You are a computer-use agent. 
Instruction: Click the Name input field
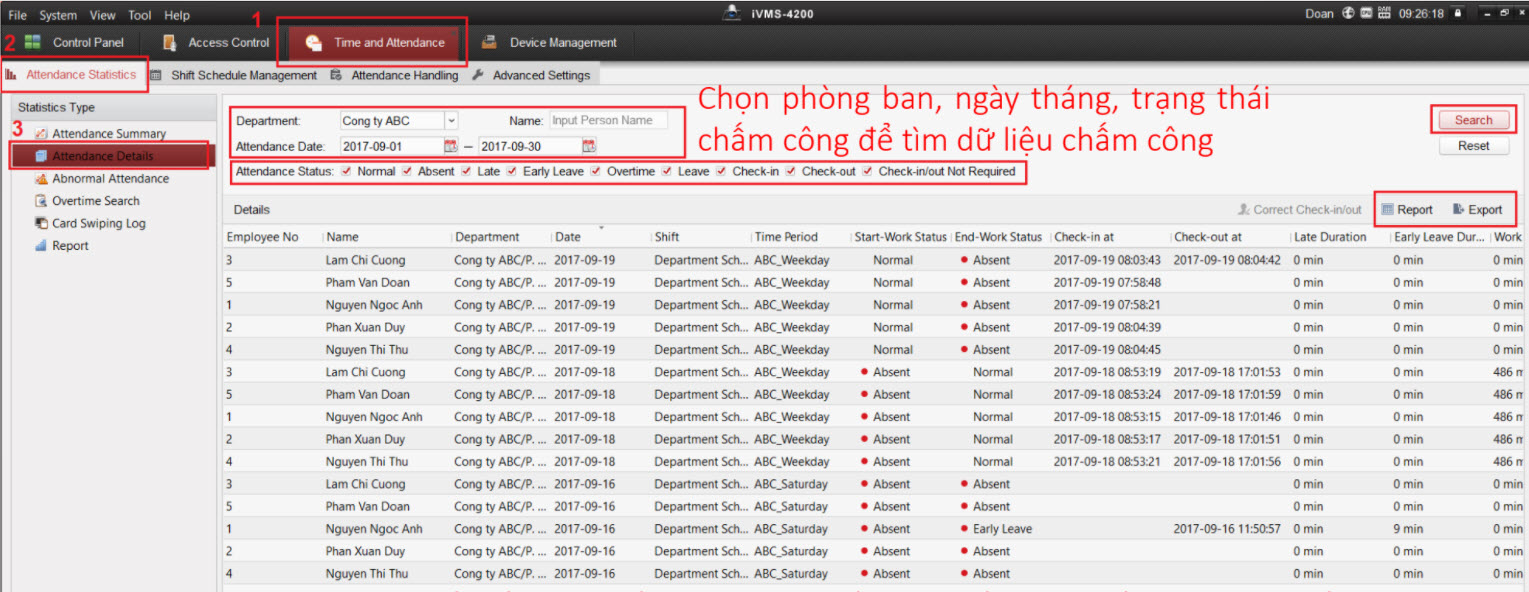[x=607, y=121]
